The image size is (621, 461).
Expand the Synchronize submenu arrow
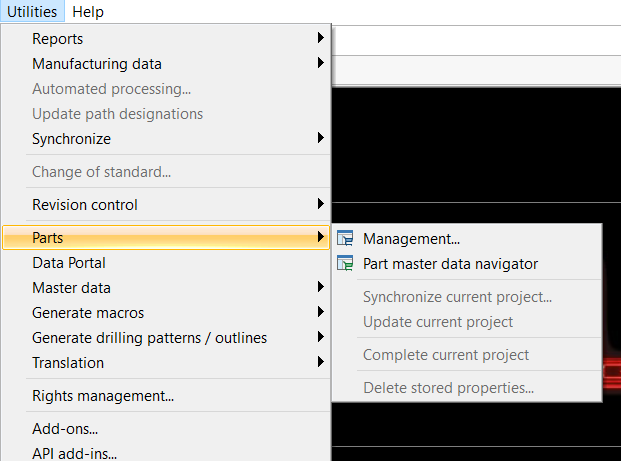click(320, 138)
